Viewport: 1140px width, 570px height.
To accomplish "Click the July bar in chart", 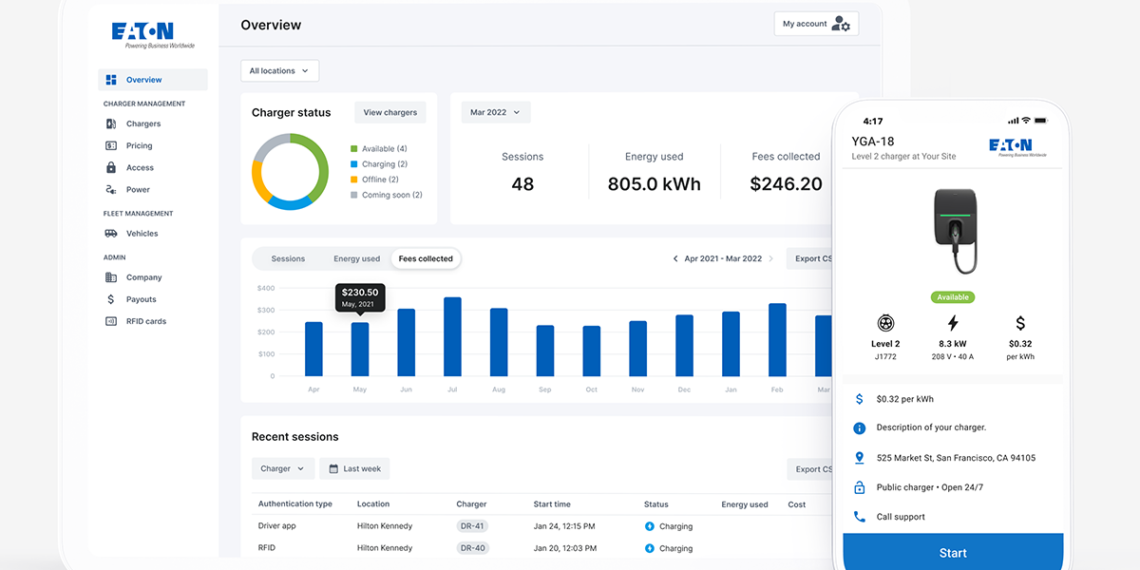I will point(452,337).
